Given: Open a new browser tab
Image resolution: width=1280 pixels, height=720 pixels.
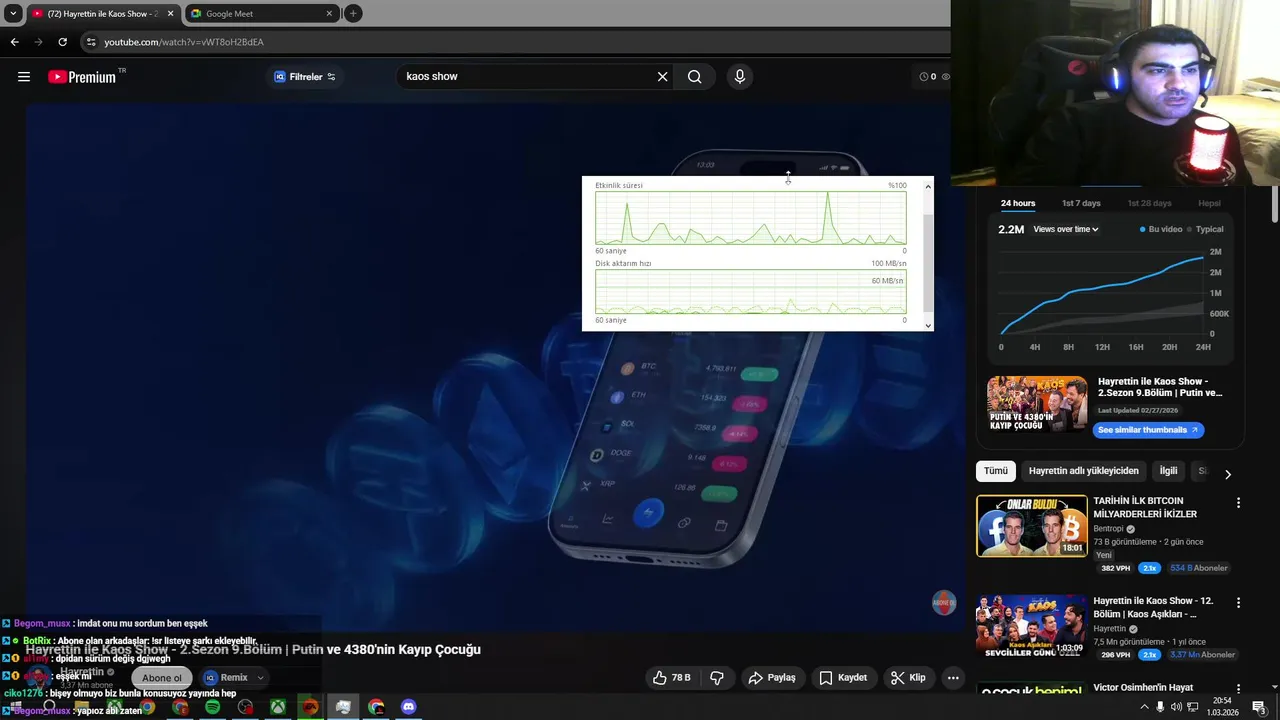Looking at the screenshot, I should [x=353, y=13].
